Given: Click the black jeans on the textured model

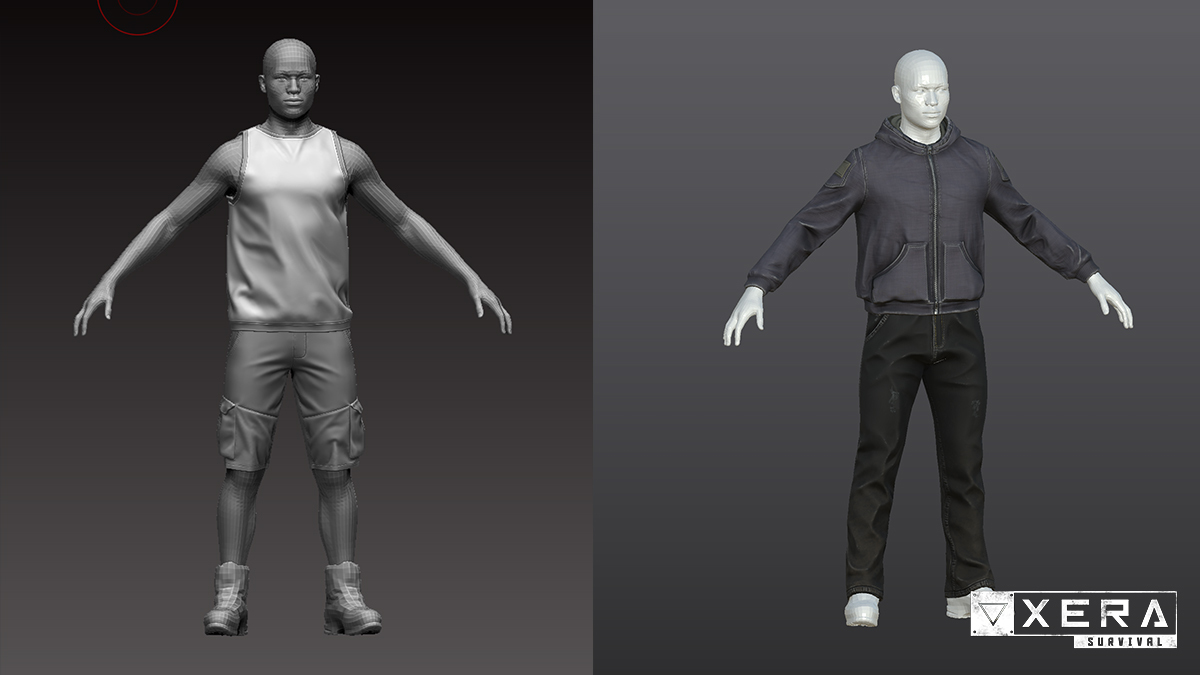Looking at the screenshot, I should pyautogui.click(x=918, y=453).
